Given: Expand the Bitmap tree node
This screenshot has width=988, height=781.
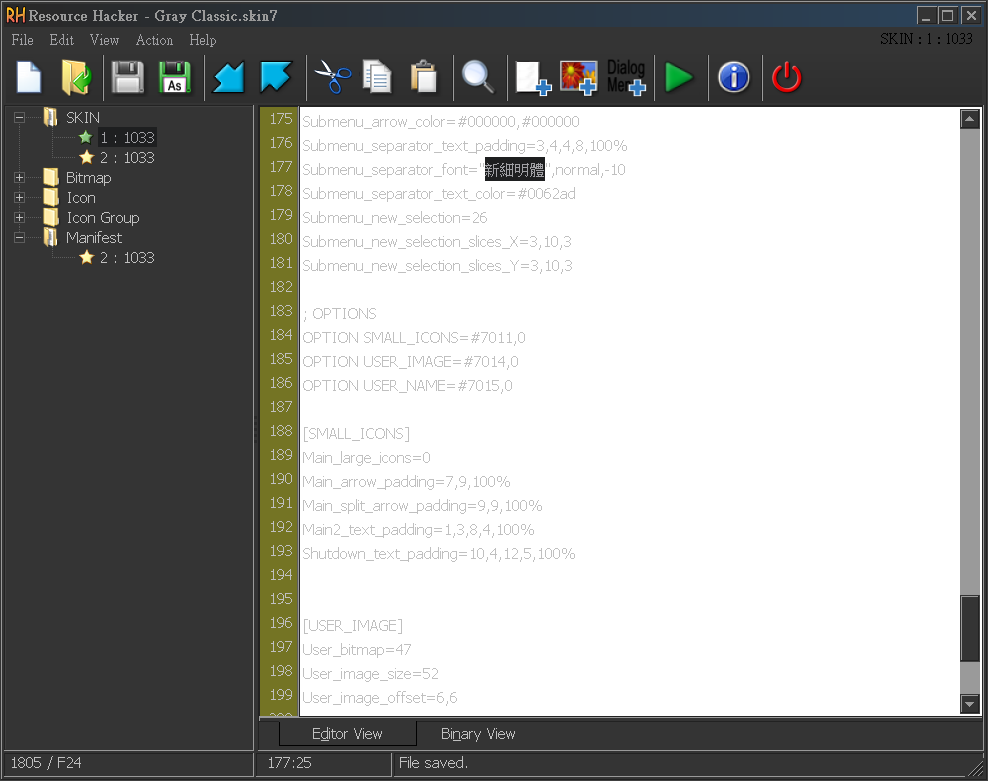Looking at the screenshot, I should pyautogui.click(x=20, y=178).
